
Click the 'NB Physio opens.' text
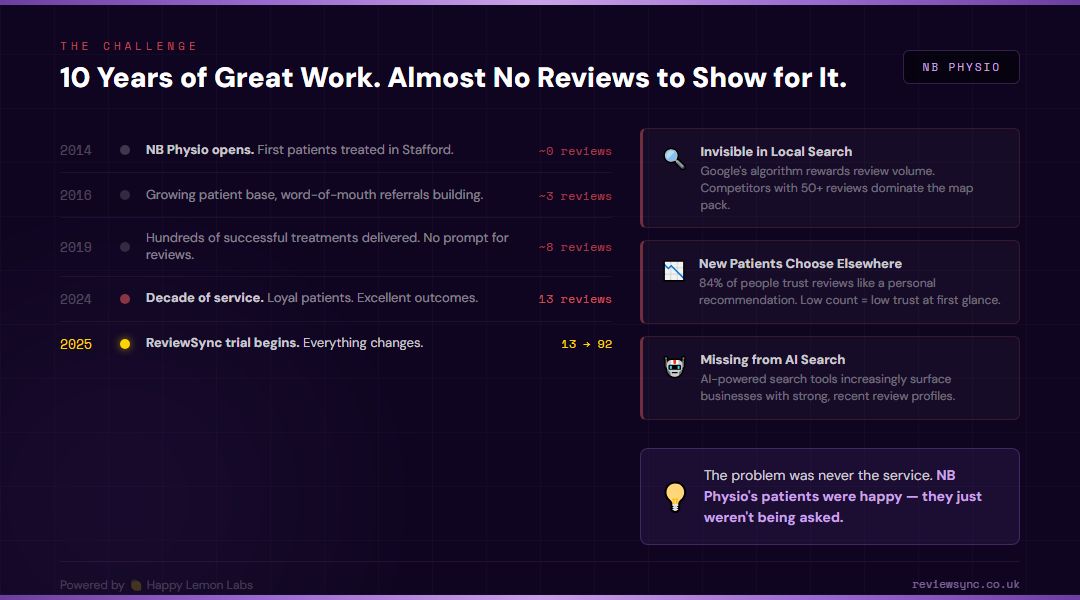(200, 149)
